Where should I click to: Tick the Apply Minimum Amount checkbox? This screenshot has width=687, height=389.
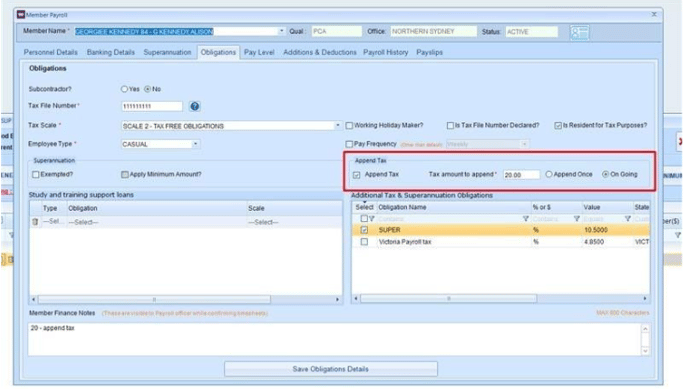pos(124,174)
